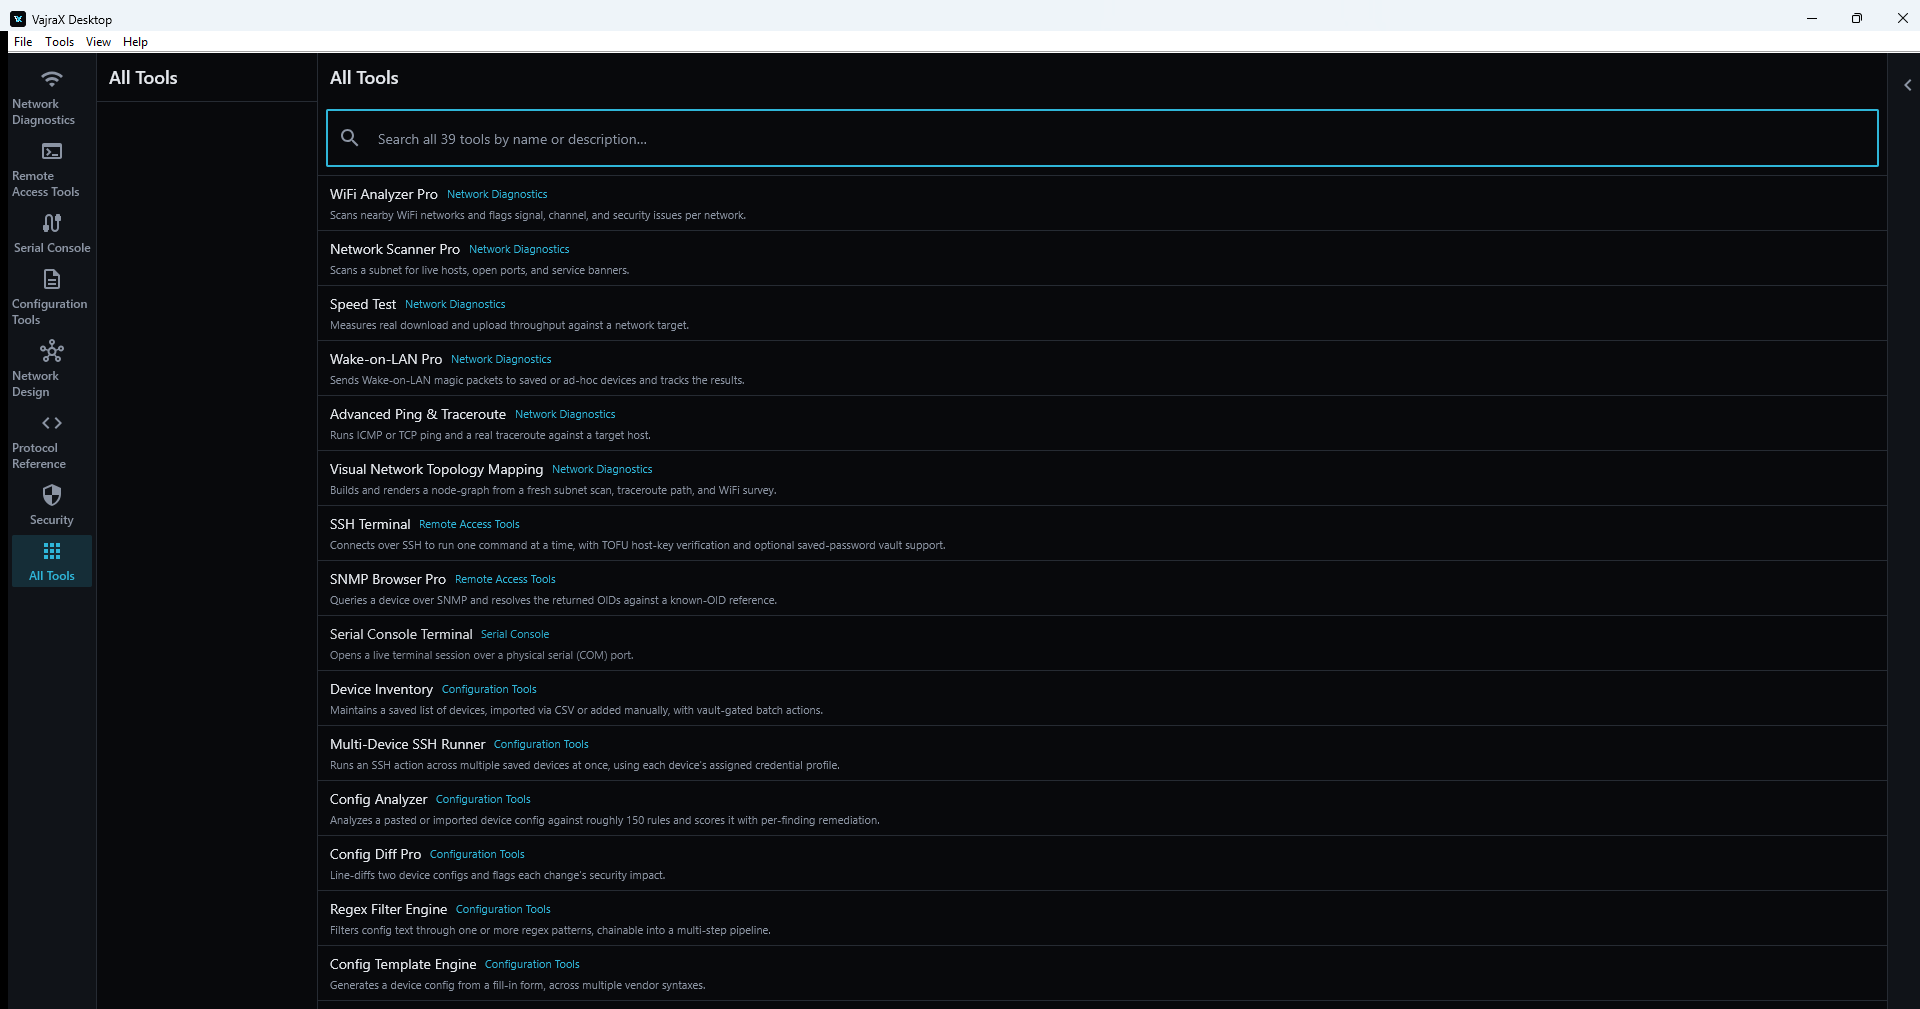Viewport: 1920px width, 1009px height.
Task: Focus the search all 39 tools field
Action: click(1102, 138)
